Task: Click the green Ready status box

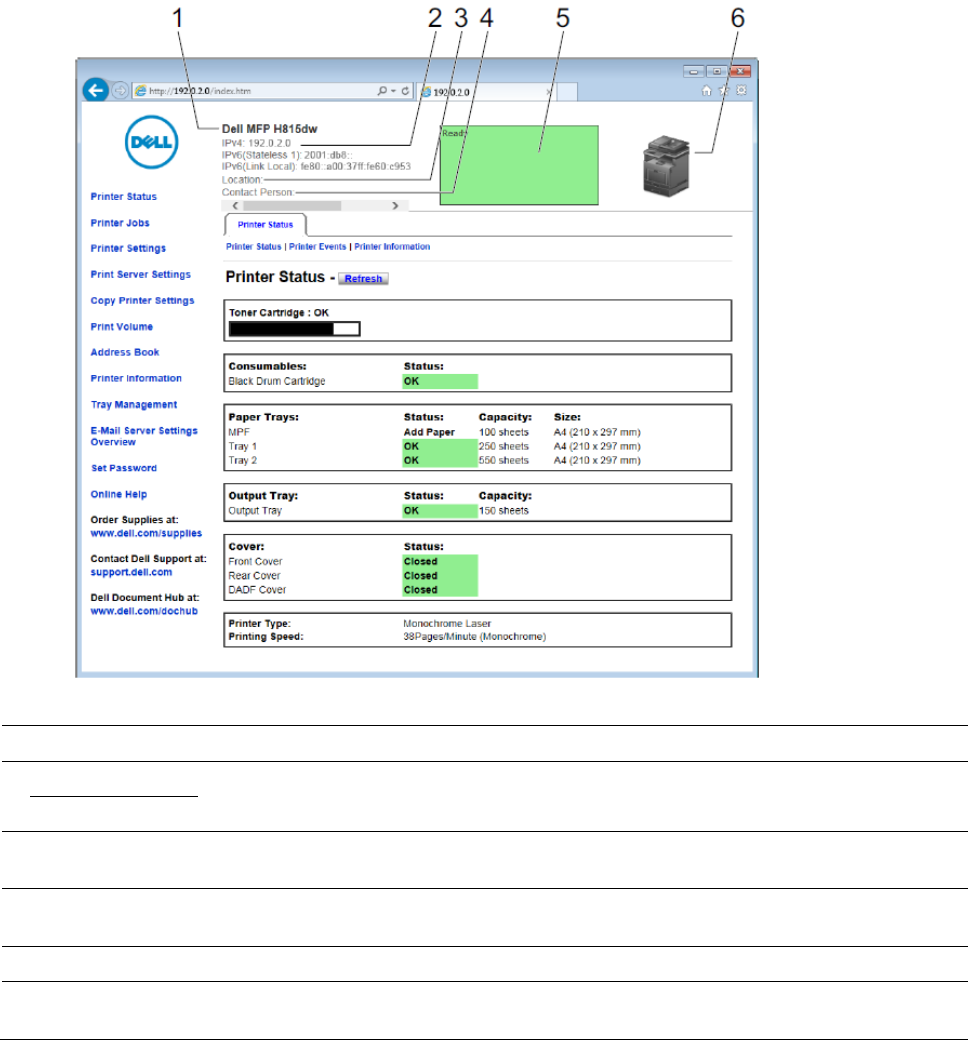Action: coord(519,165)
